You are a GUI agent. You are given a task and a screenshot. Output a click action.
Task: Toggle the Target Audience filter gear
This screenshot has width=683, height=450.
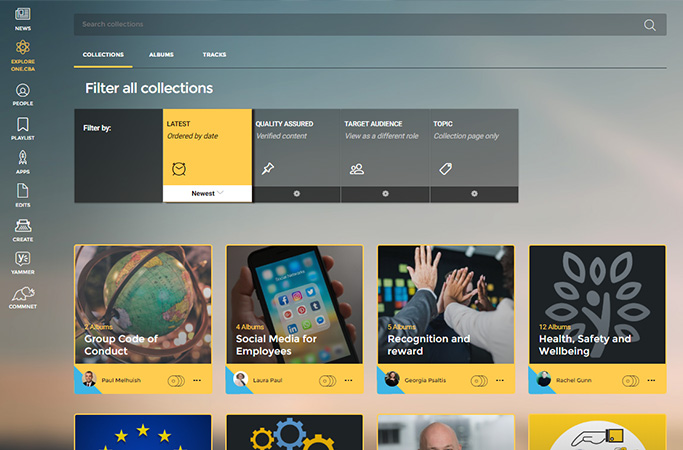coord(385,193)
